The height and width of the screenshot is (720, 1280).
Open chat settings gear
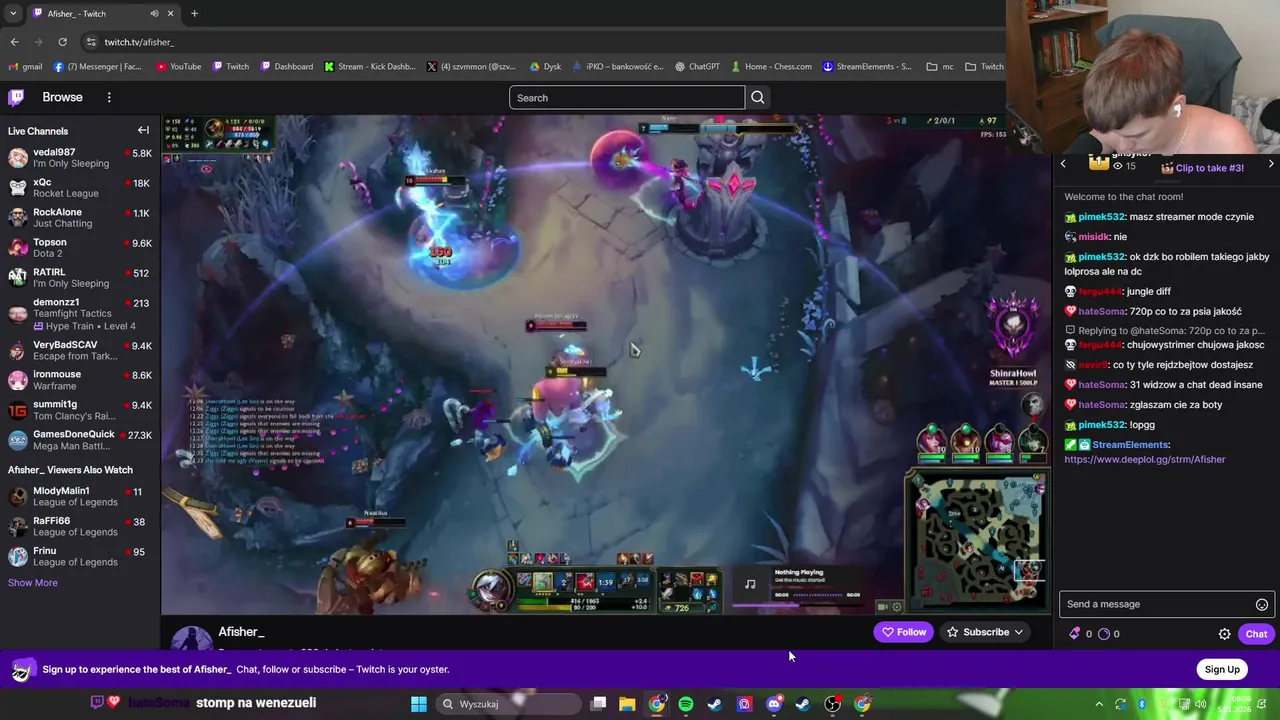tap(1224, 634)
